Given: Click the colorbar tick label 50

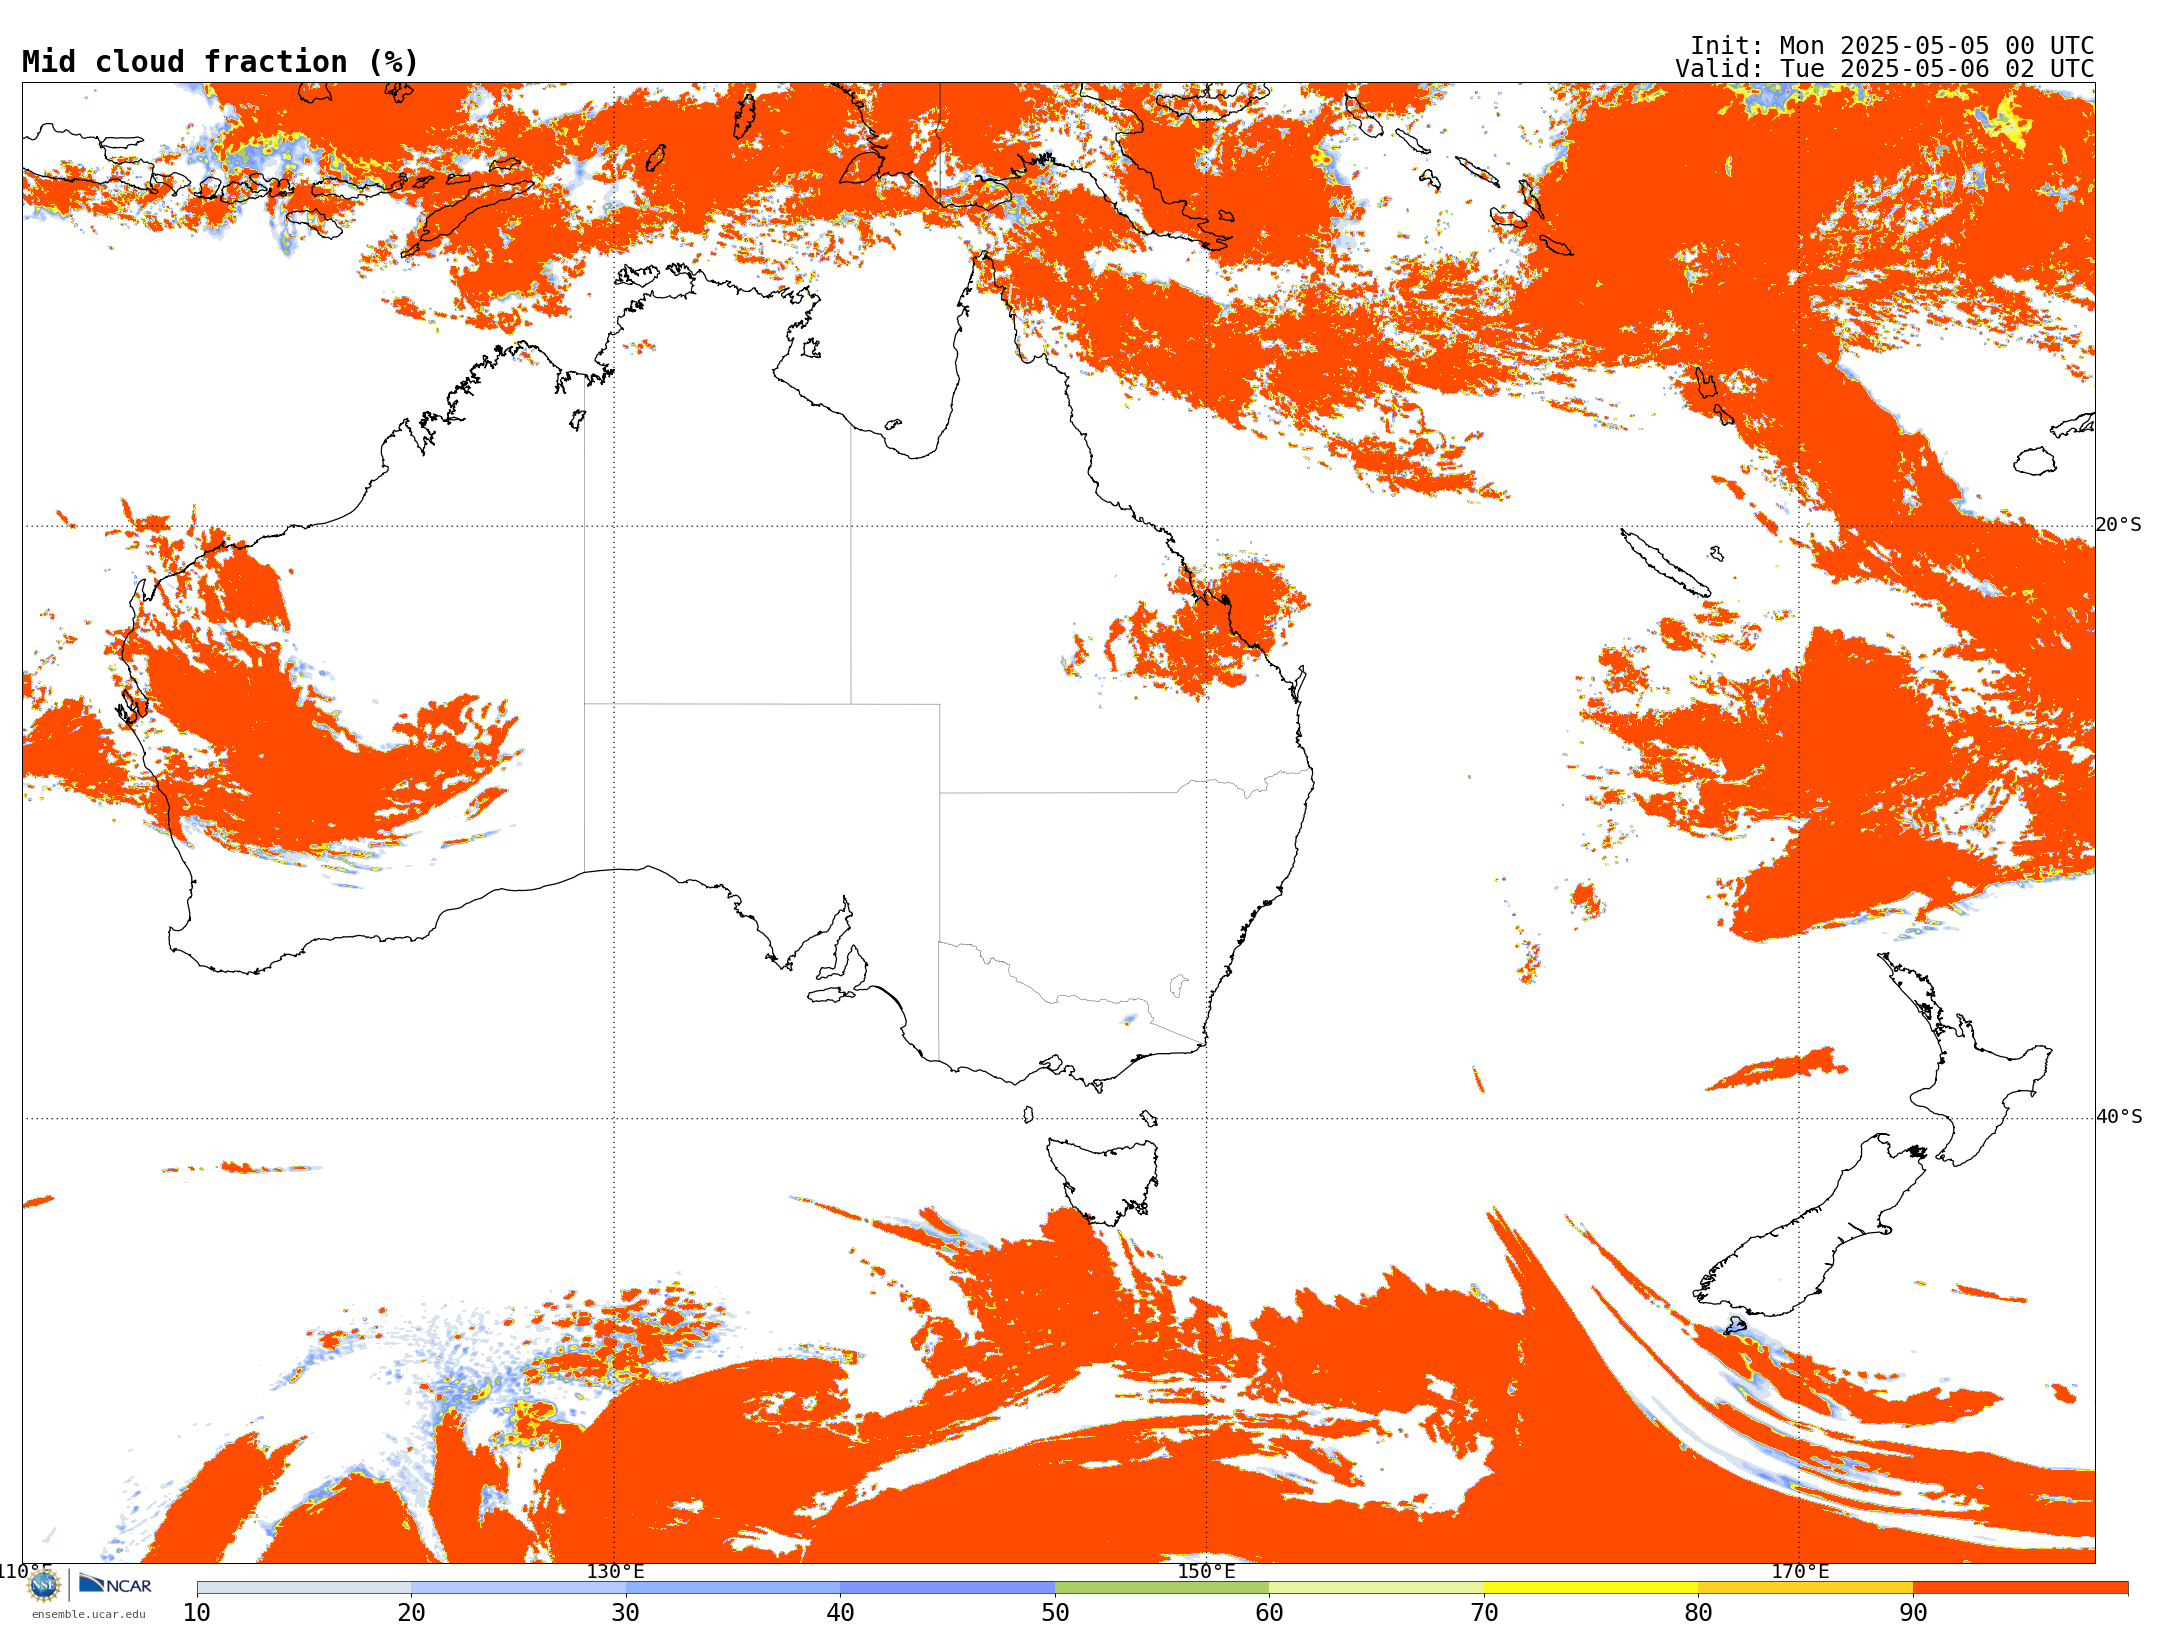Looking at the screenshot, I should 1055,1613.
